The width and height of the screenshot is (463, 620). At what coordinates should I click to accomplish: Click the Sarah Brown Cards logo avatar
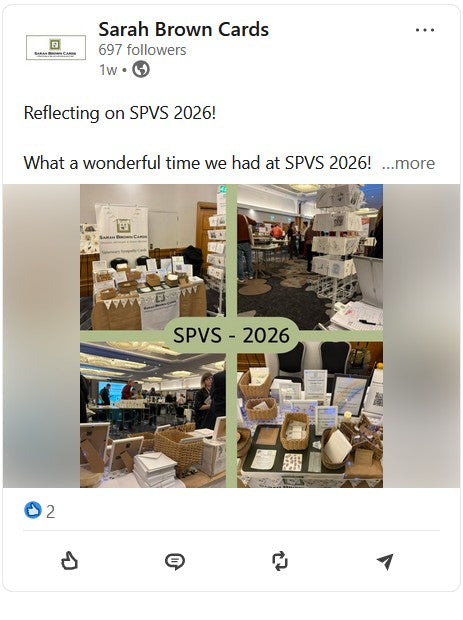click(56, 47)
